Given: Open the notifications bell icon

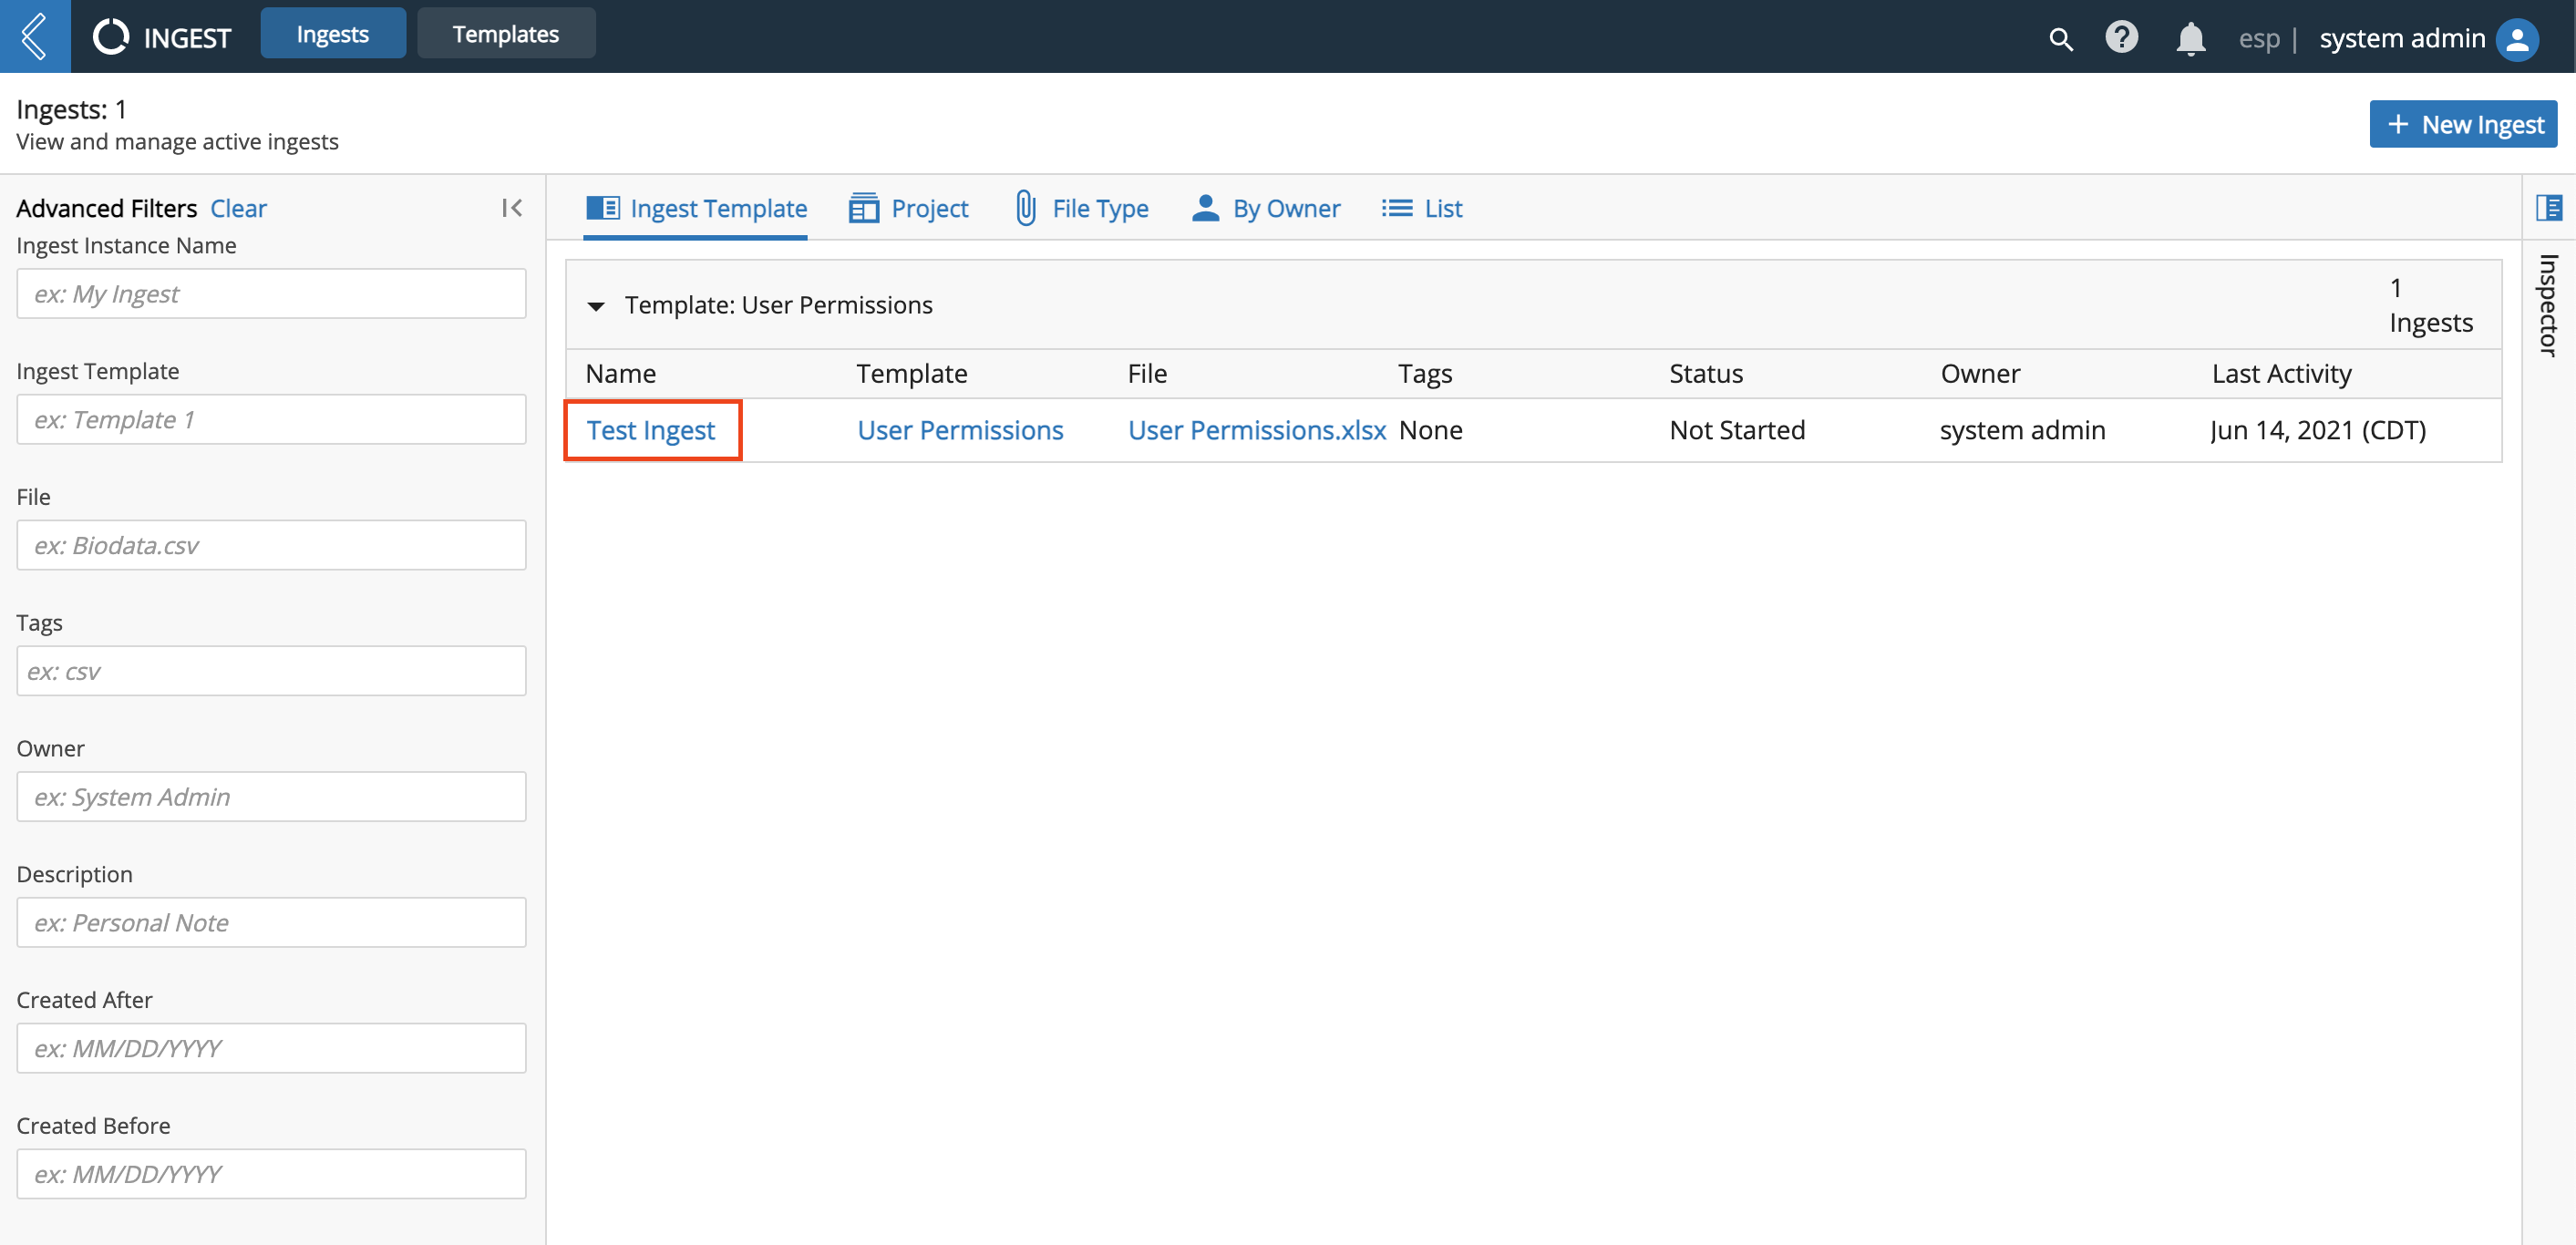Looking at the screenshot, I should click(x=2190, y=39).
